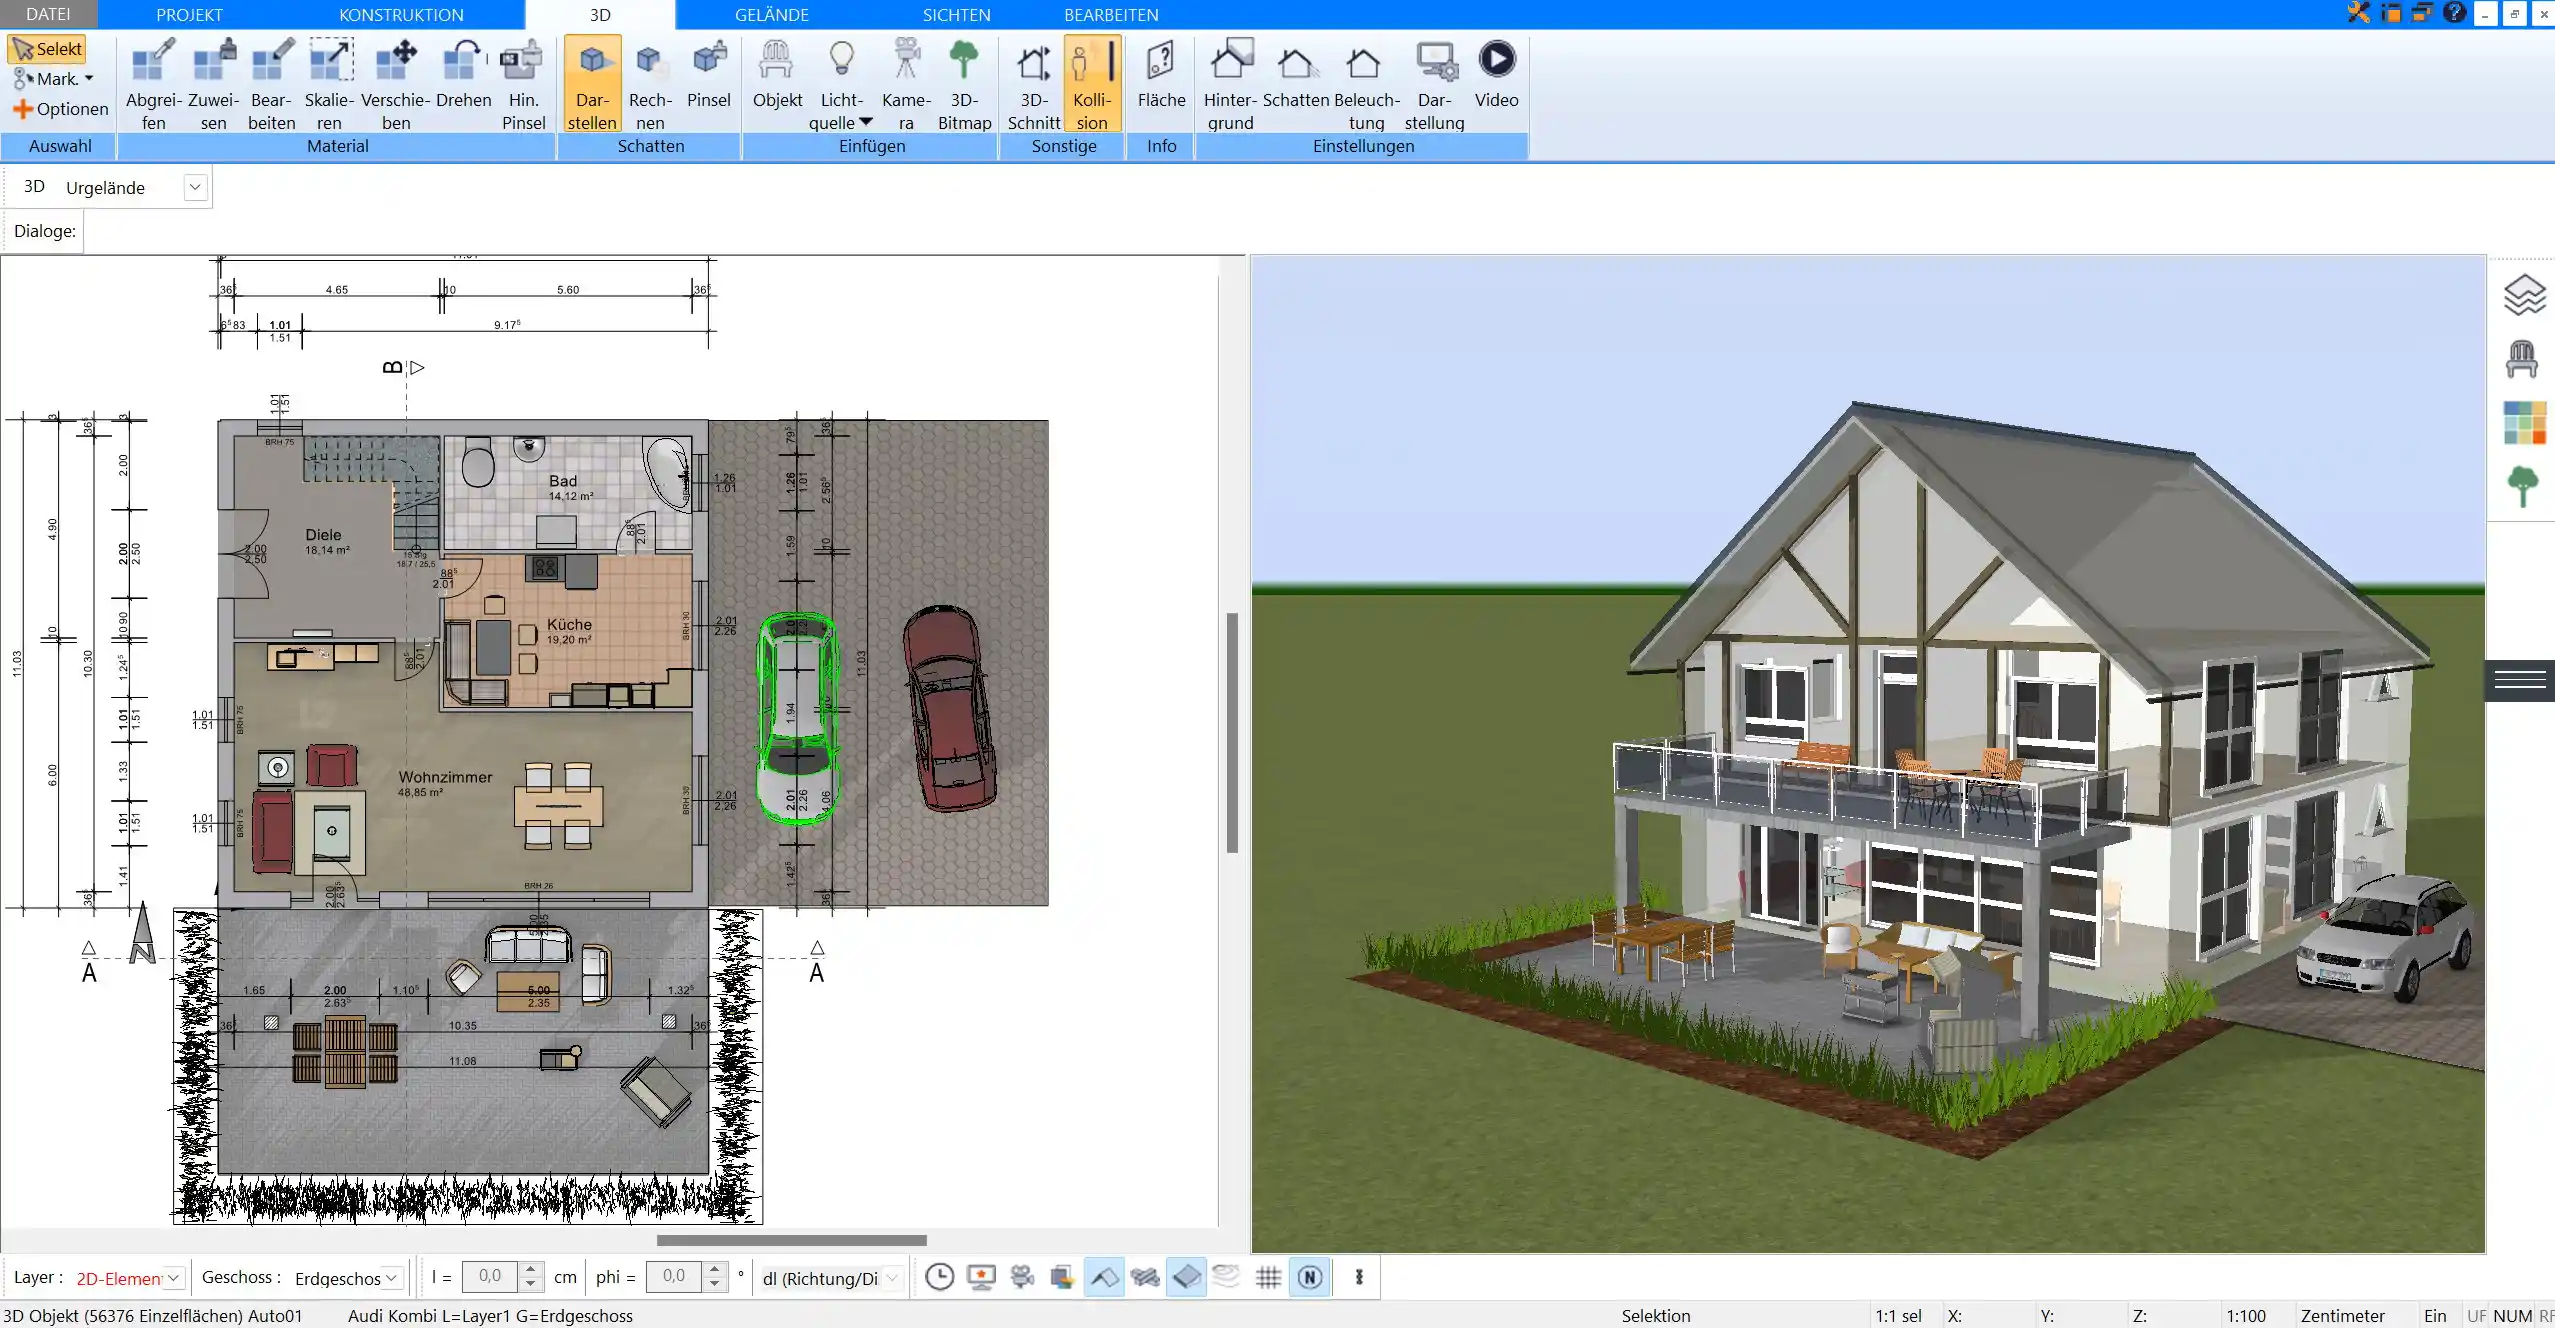Increase the l value with up arrow
The width and height of the screenshot is (2555, 1328).
pyautogui.click(x=531, y=1270)
